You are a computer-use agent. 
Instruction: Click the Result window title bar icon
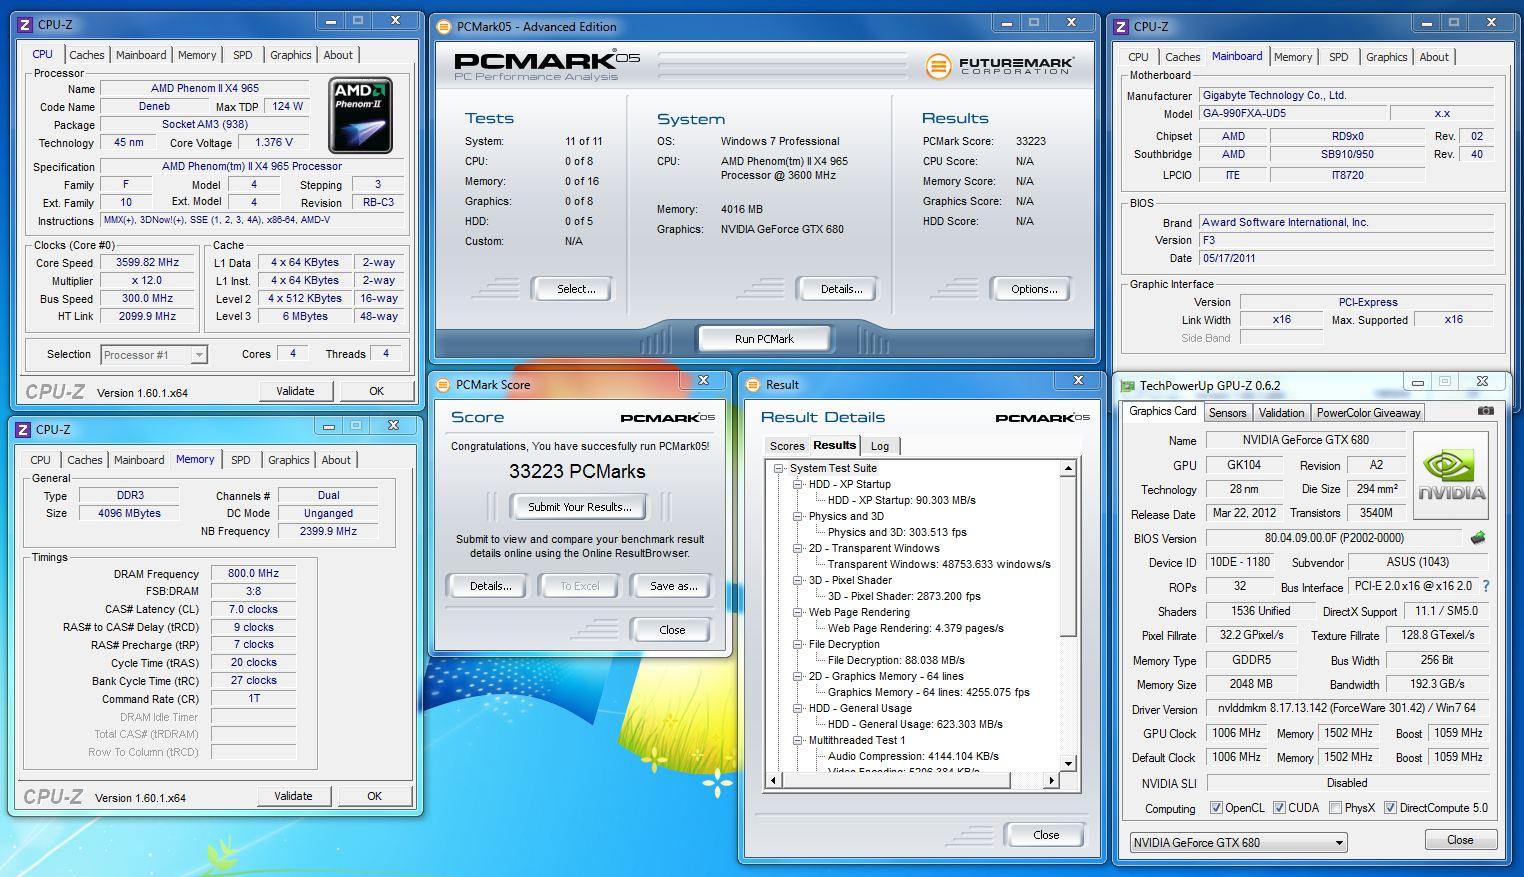click(753, 385)
